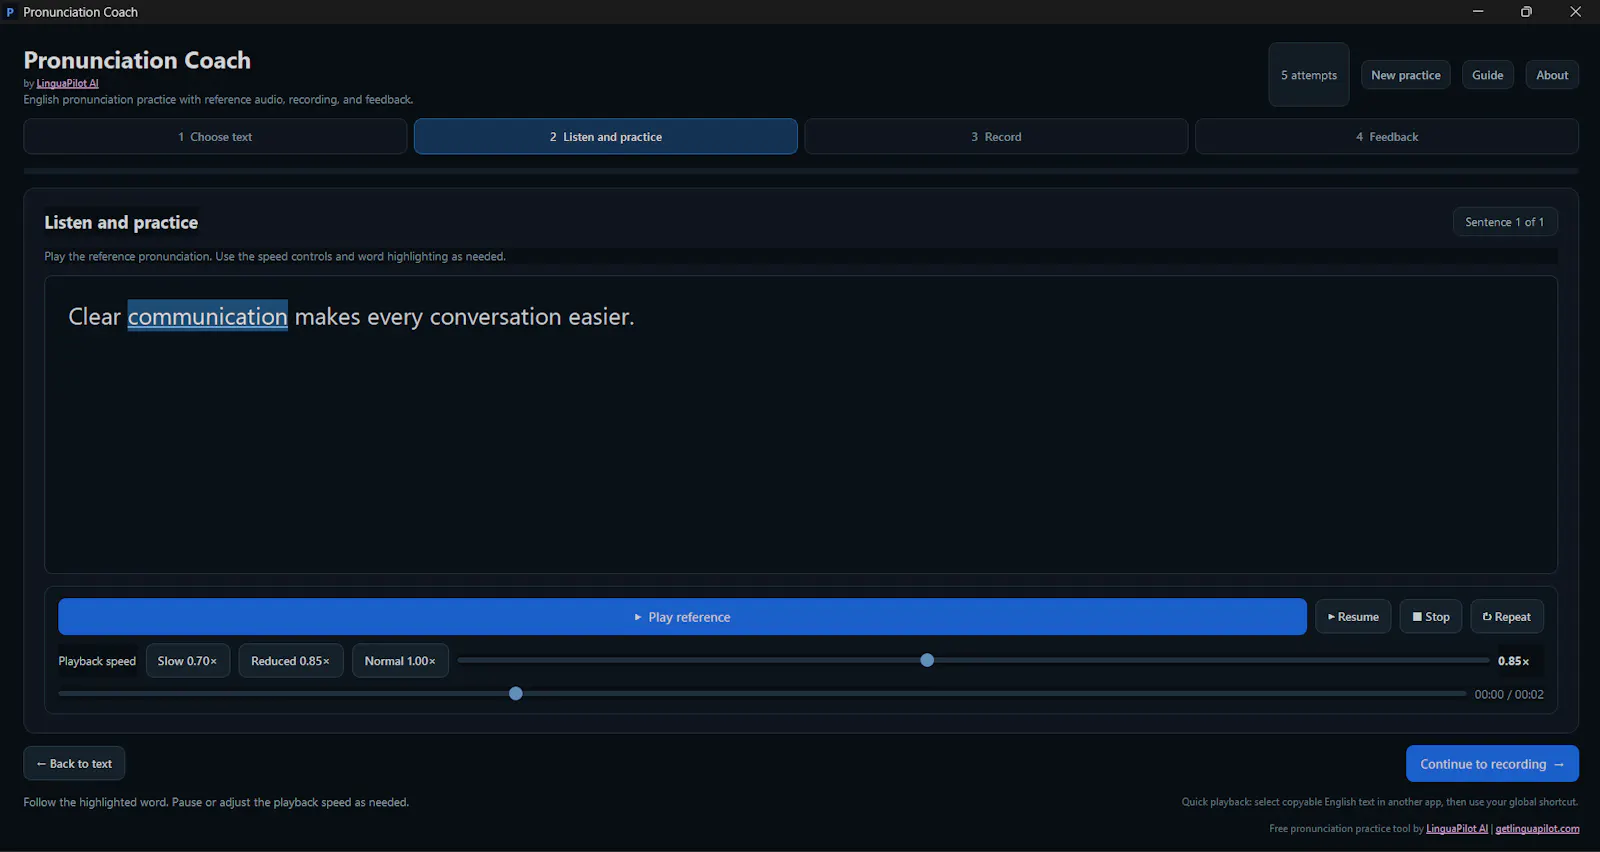The image size is (1600, 852).
Task: Click the highlighted word 'communication'
Action: tap(207, 317)
